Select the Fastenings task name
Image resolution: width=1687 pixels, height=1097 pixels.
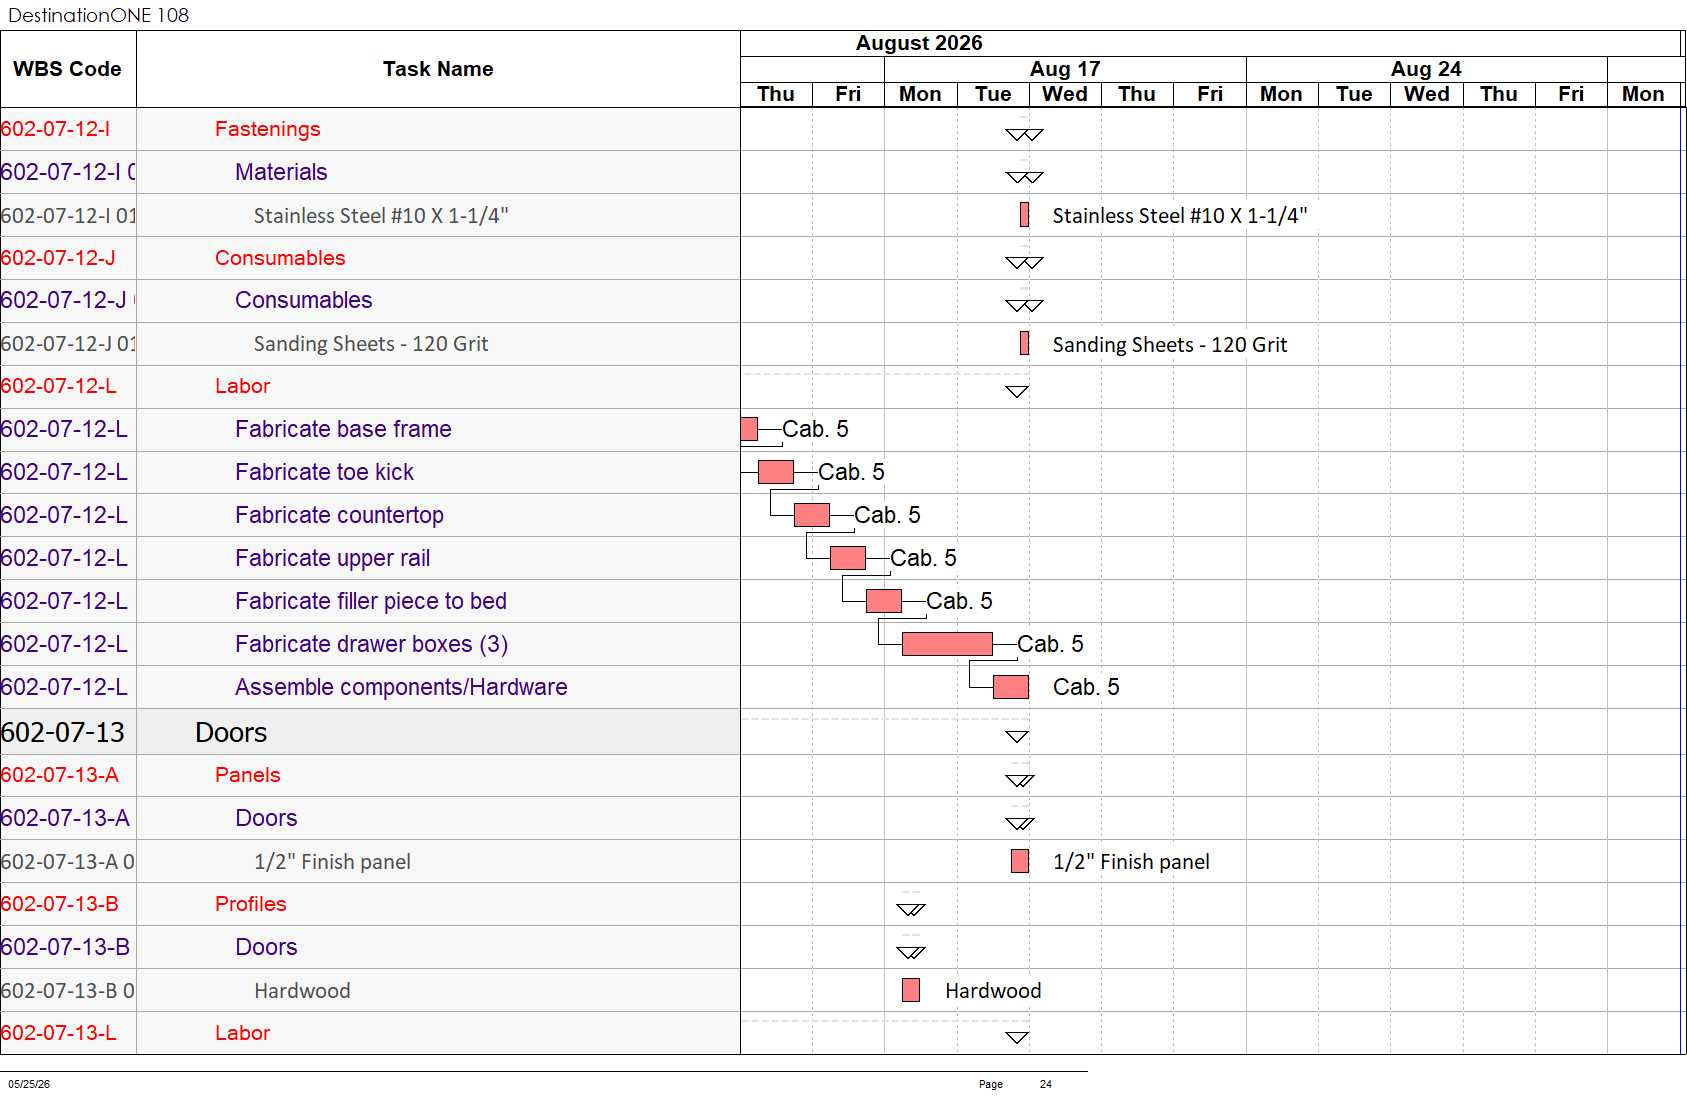coord(268,129)
